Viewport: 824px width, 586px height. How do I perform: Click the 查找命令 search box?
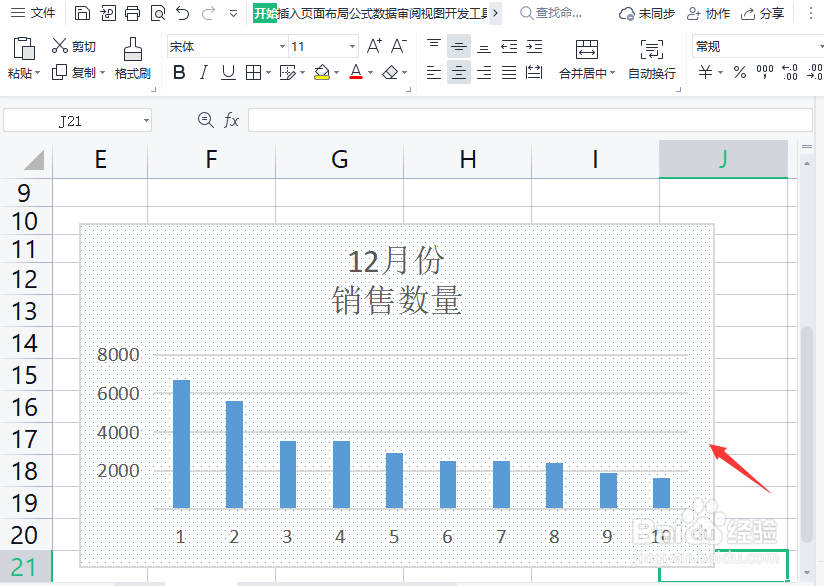pyautogui.click(x=552, y=13)
